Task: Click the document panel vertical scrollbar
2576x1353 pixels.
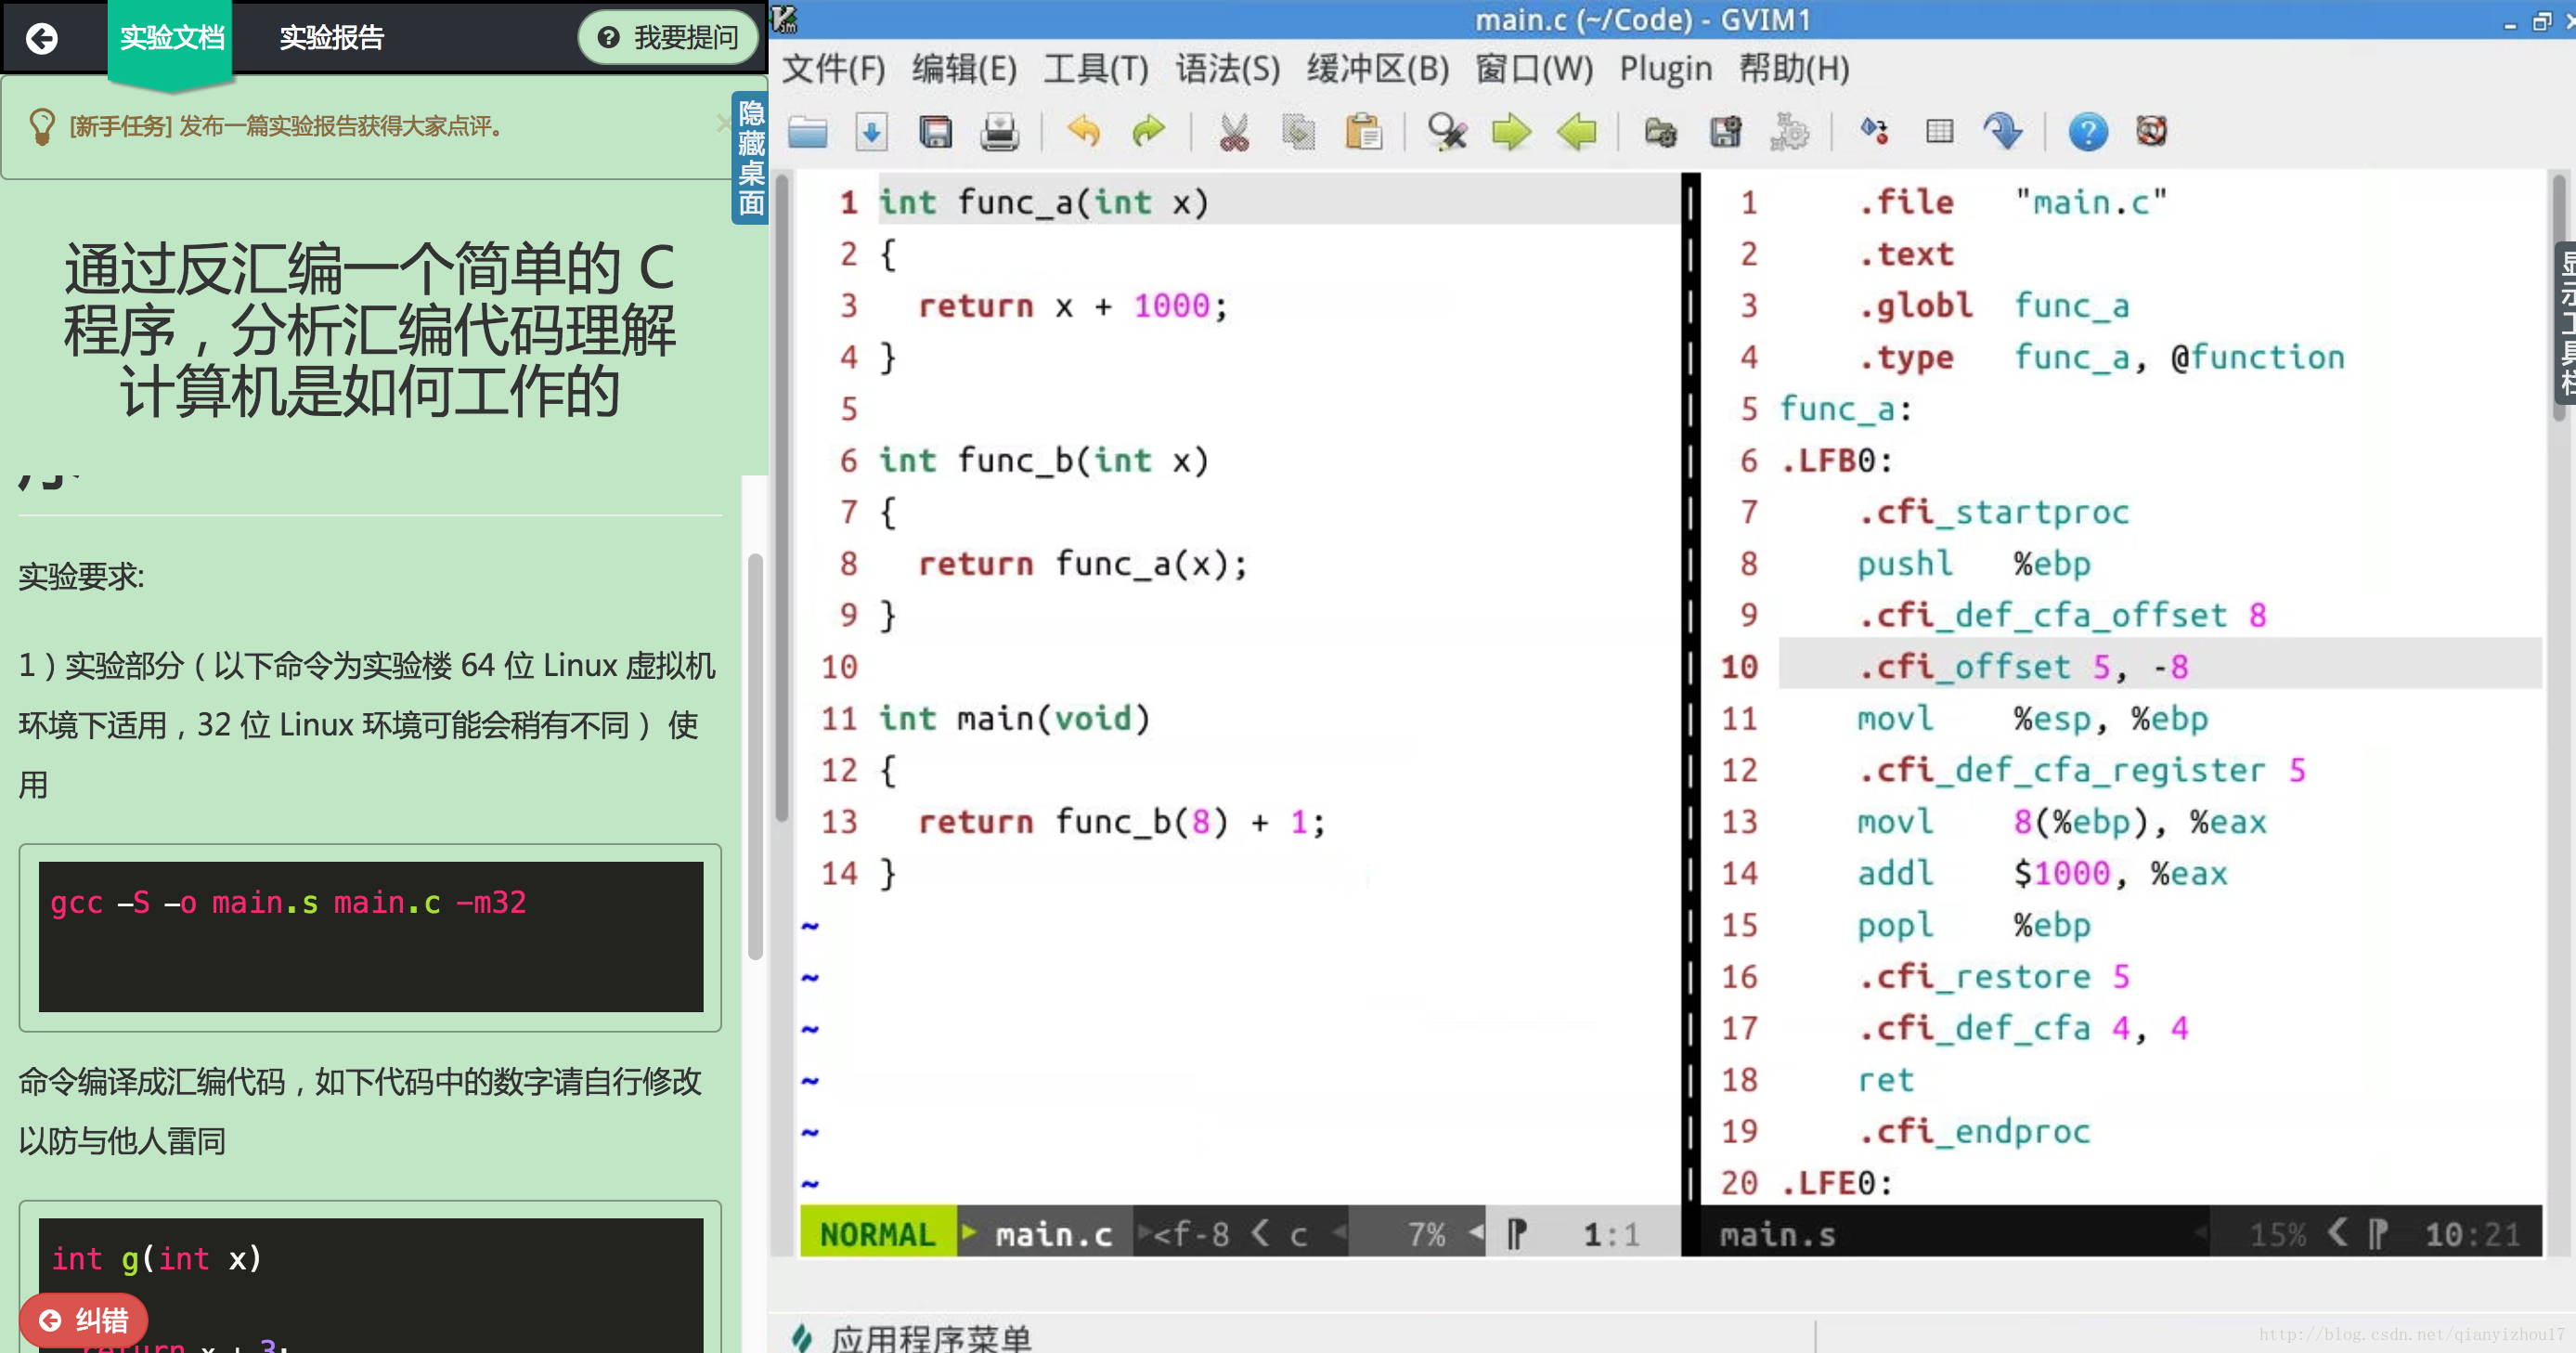Action: 755,757
